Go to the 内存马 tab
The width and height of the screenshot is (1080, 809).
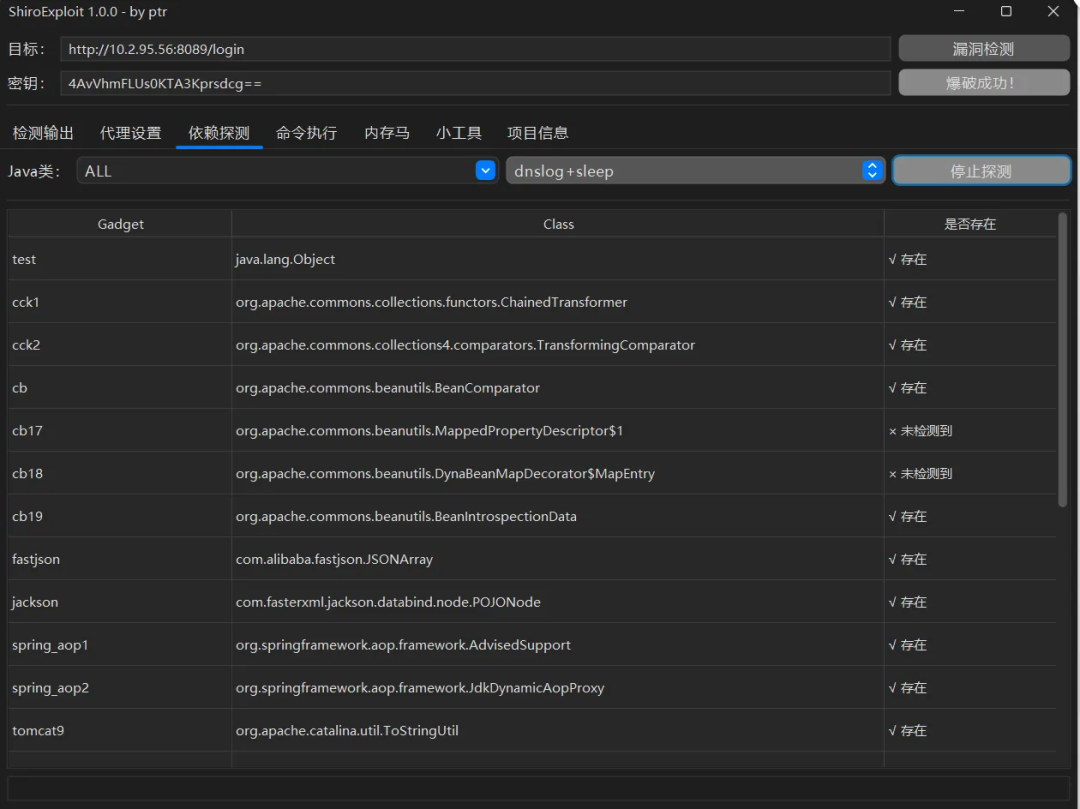coord(387,133)
